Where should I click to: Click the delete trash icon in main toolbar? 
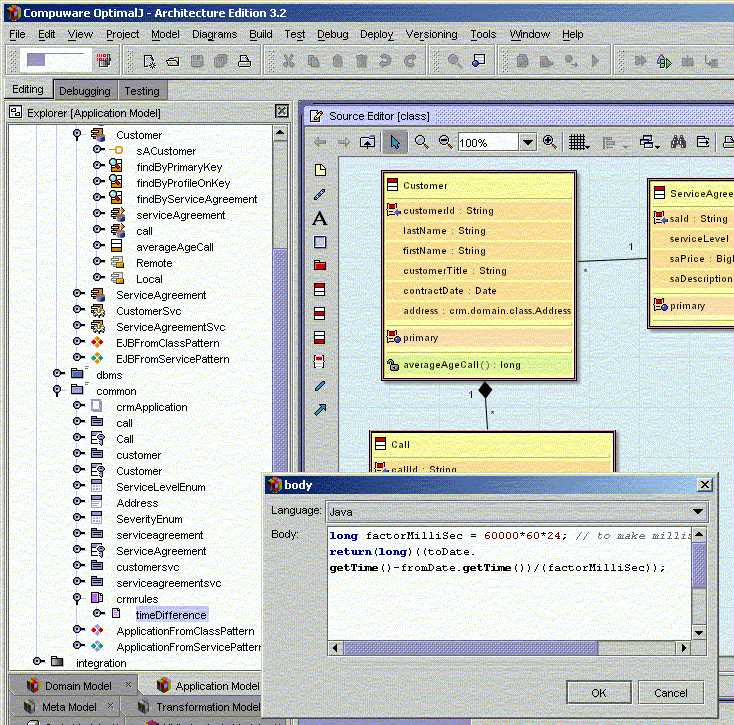(x=361, y=61)
